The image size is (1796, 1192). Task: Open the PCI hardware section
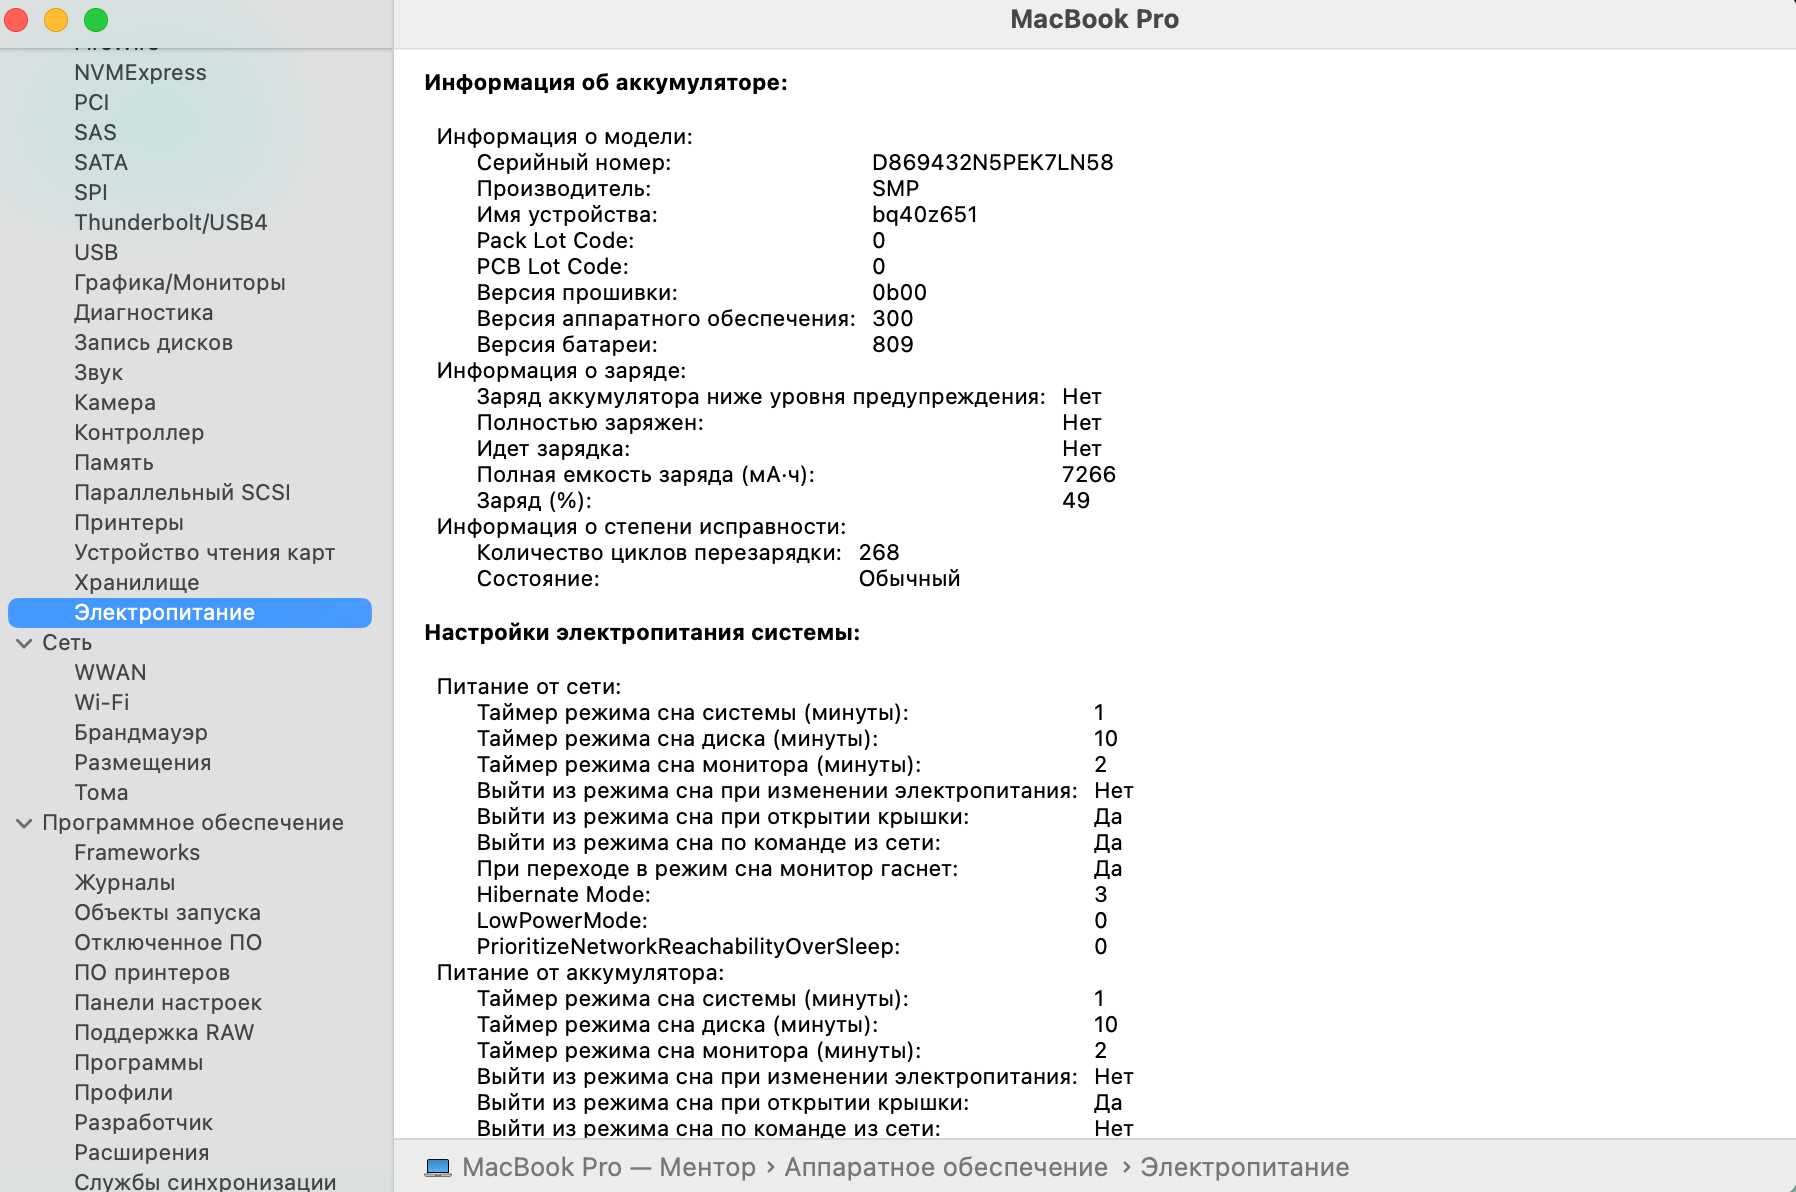click(x=91, y=103)
